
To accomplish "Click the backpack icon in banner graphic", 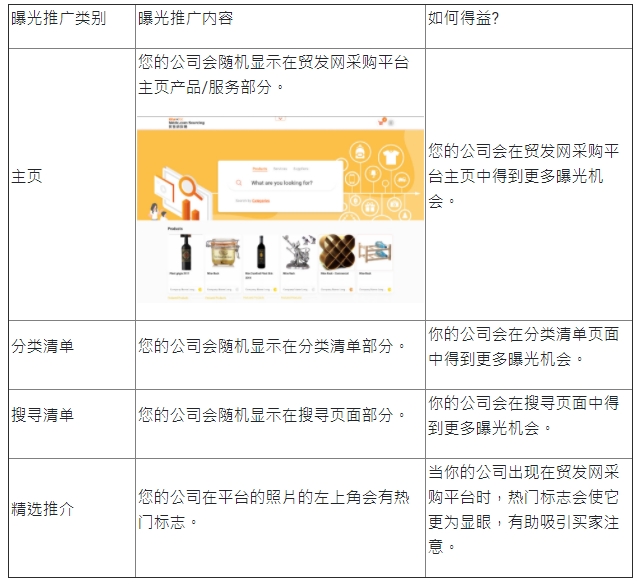I will [360, 152].
